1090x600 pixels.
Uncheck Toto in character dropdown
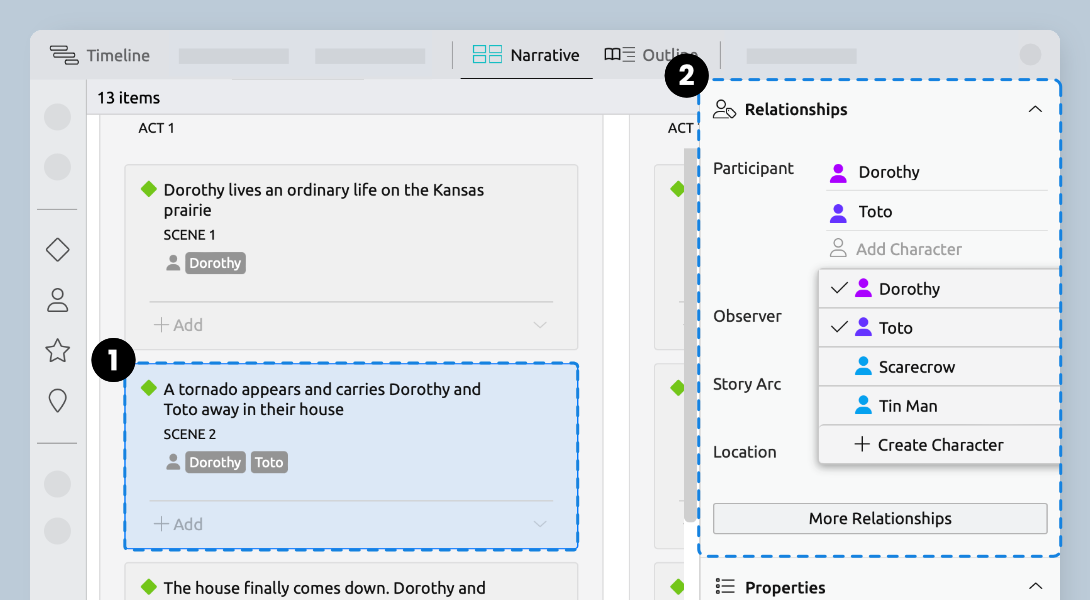click(x=938, y=327)
